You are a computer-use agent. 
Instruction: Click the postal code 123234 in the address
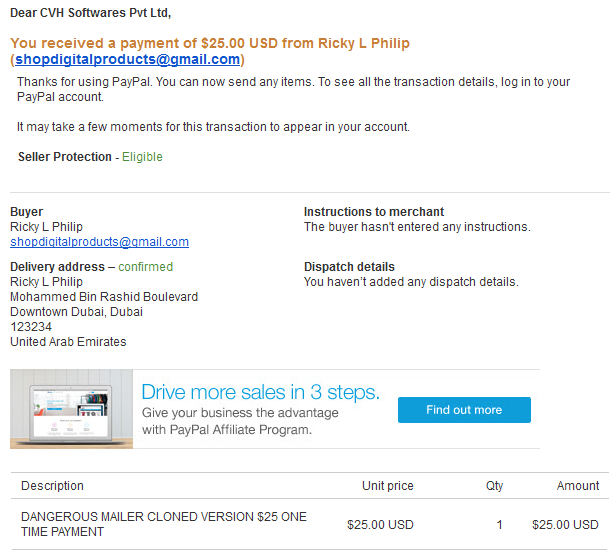31,327
